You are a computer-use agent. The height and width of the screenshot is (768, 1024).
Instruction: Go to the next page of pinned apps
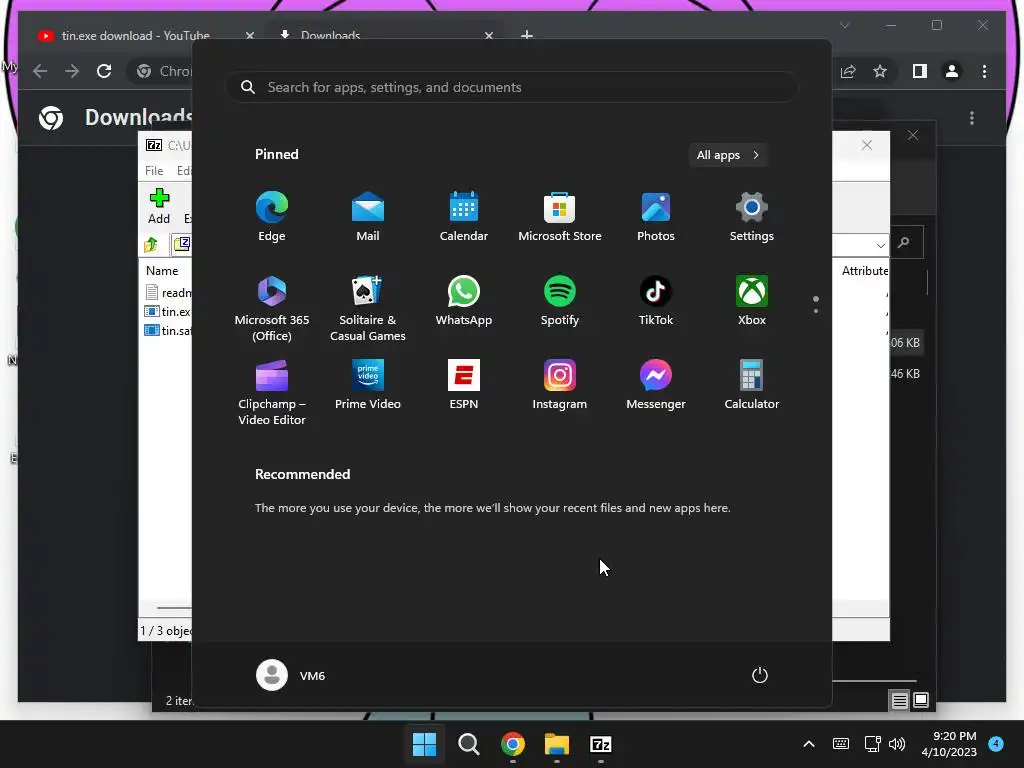pyautogui.click(x=816, y=310)
